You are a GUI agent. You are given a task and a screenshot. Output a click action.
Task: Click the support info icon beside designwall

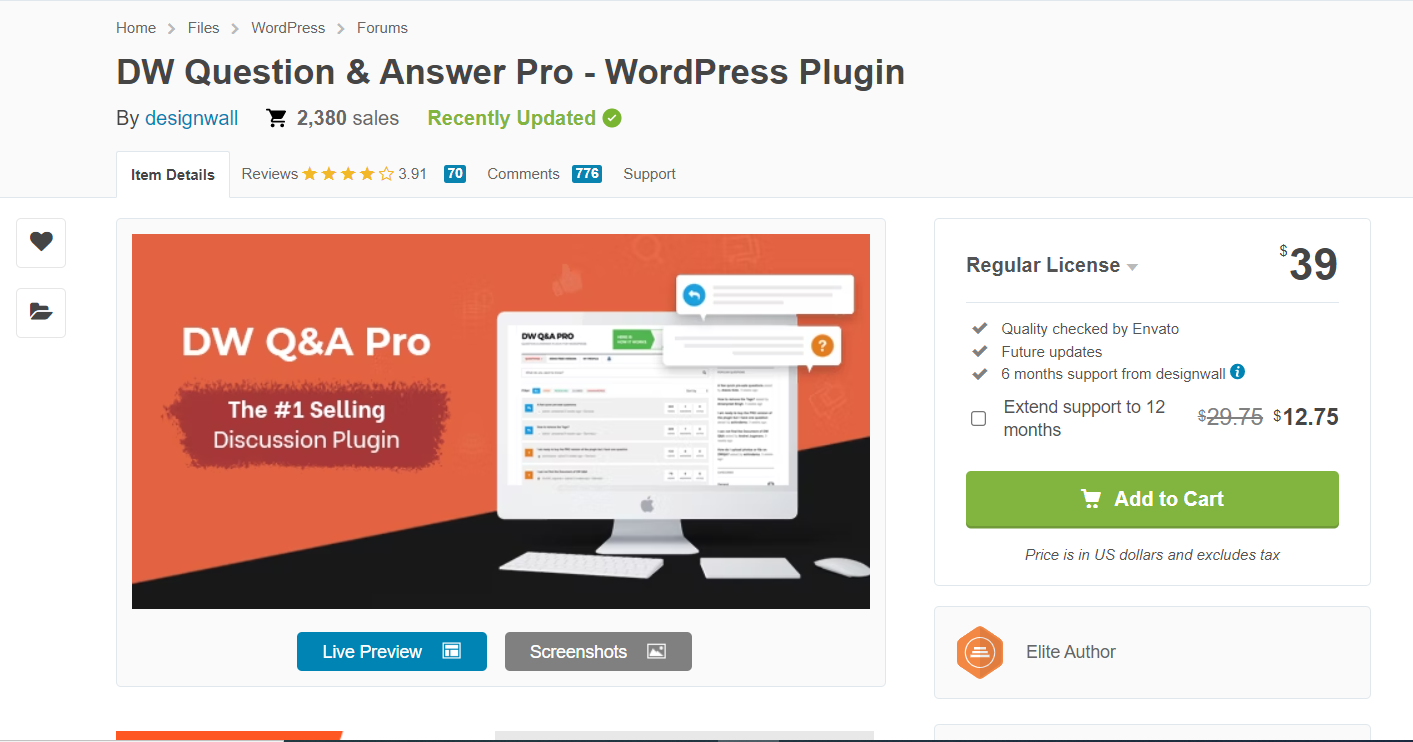pyautogui.click(x=1237, y=372)
